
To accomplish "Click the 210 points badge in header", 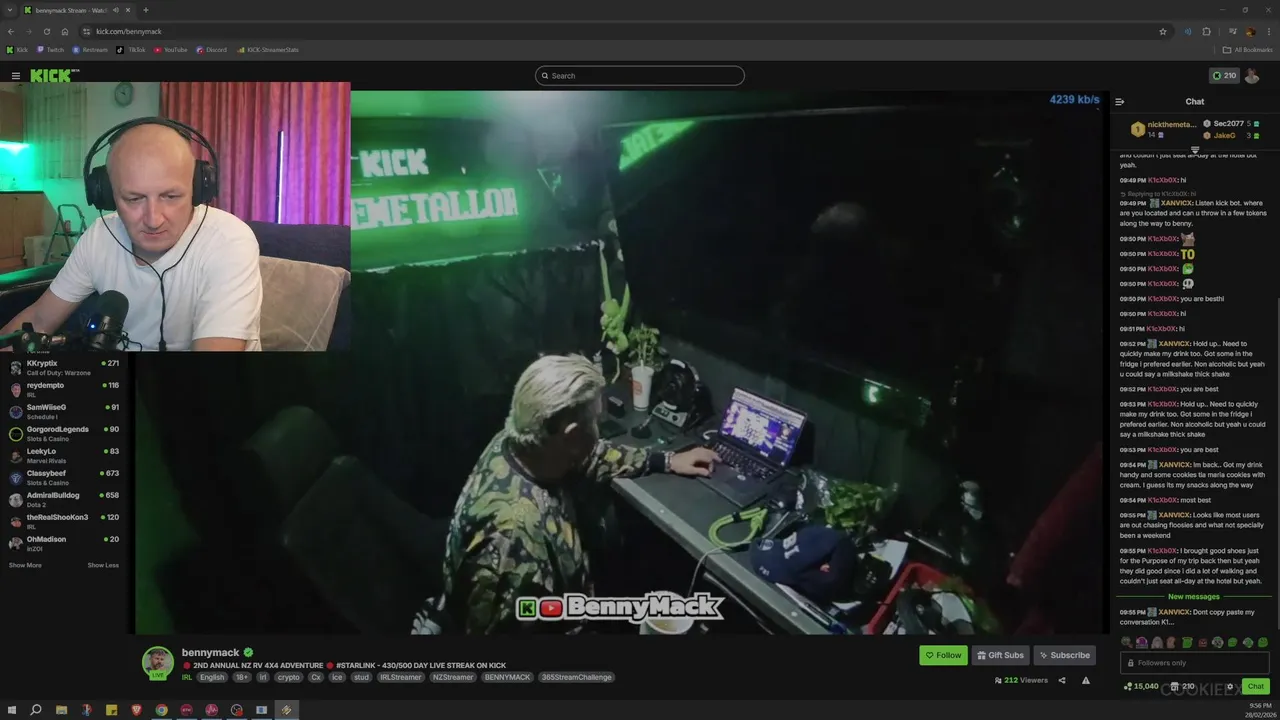I will point(1224,76).
